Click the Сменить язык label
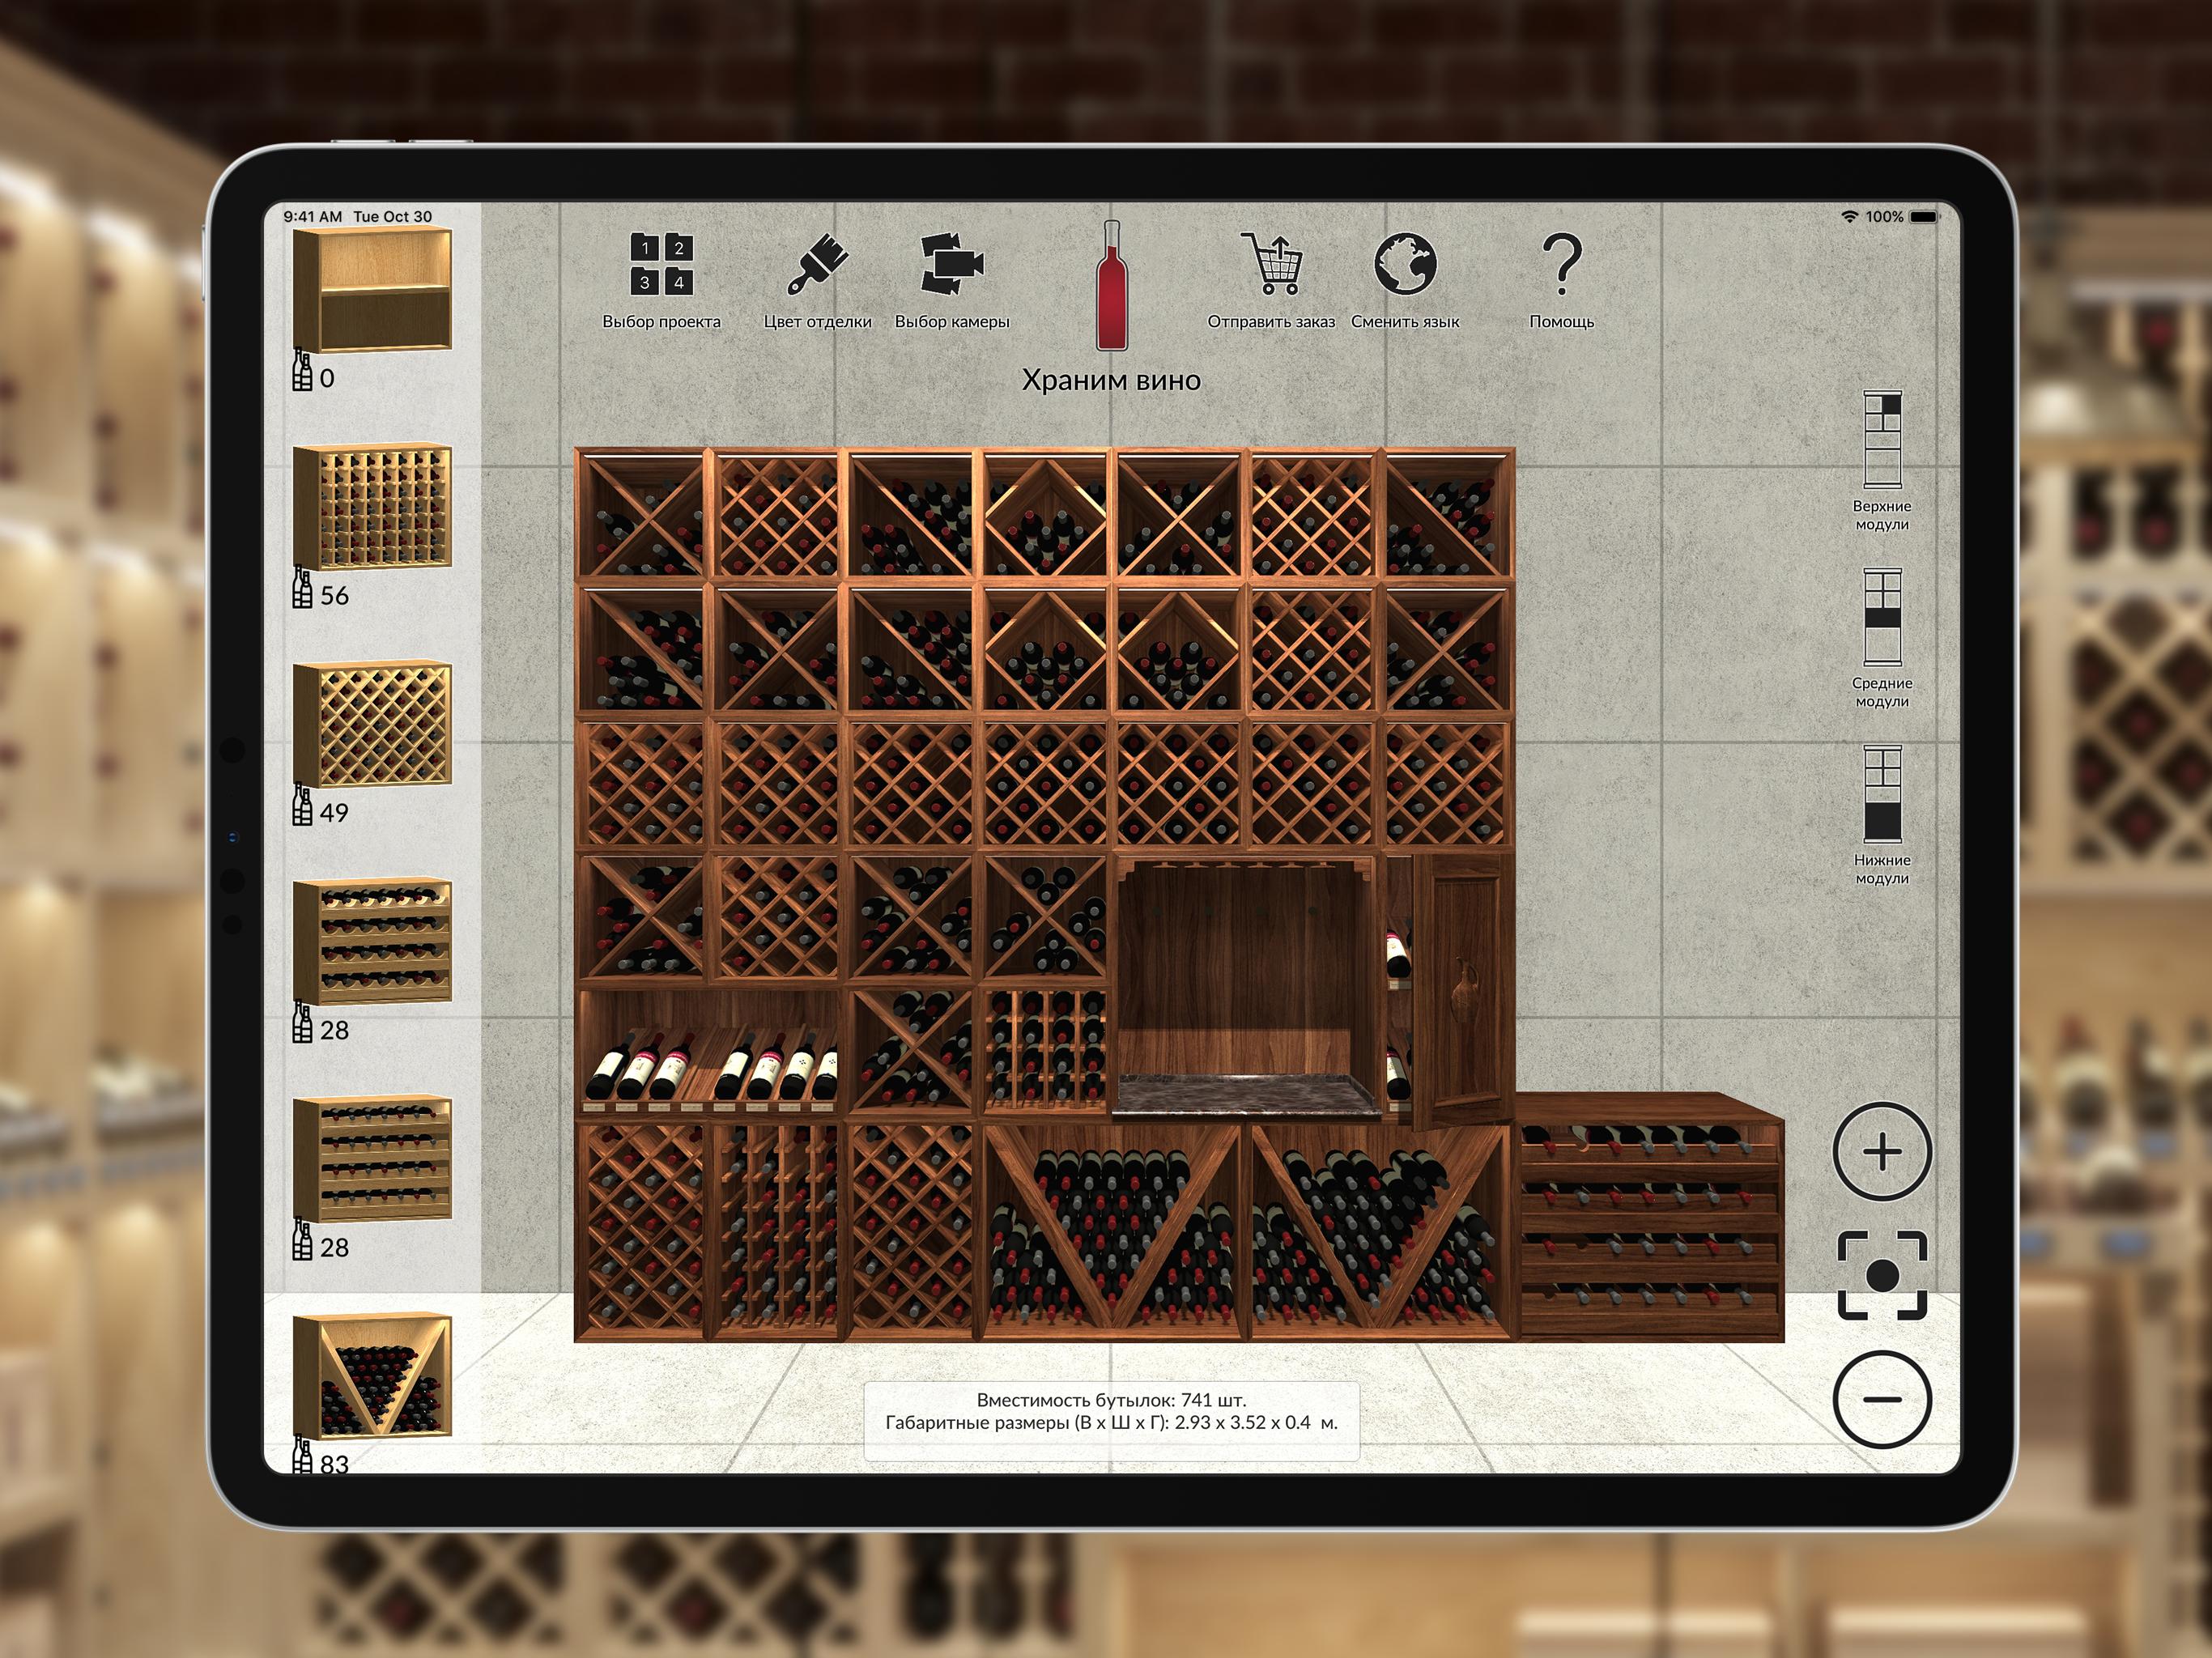 pos(1405,322)
